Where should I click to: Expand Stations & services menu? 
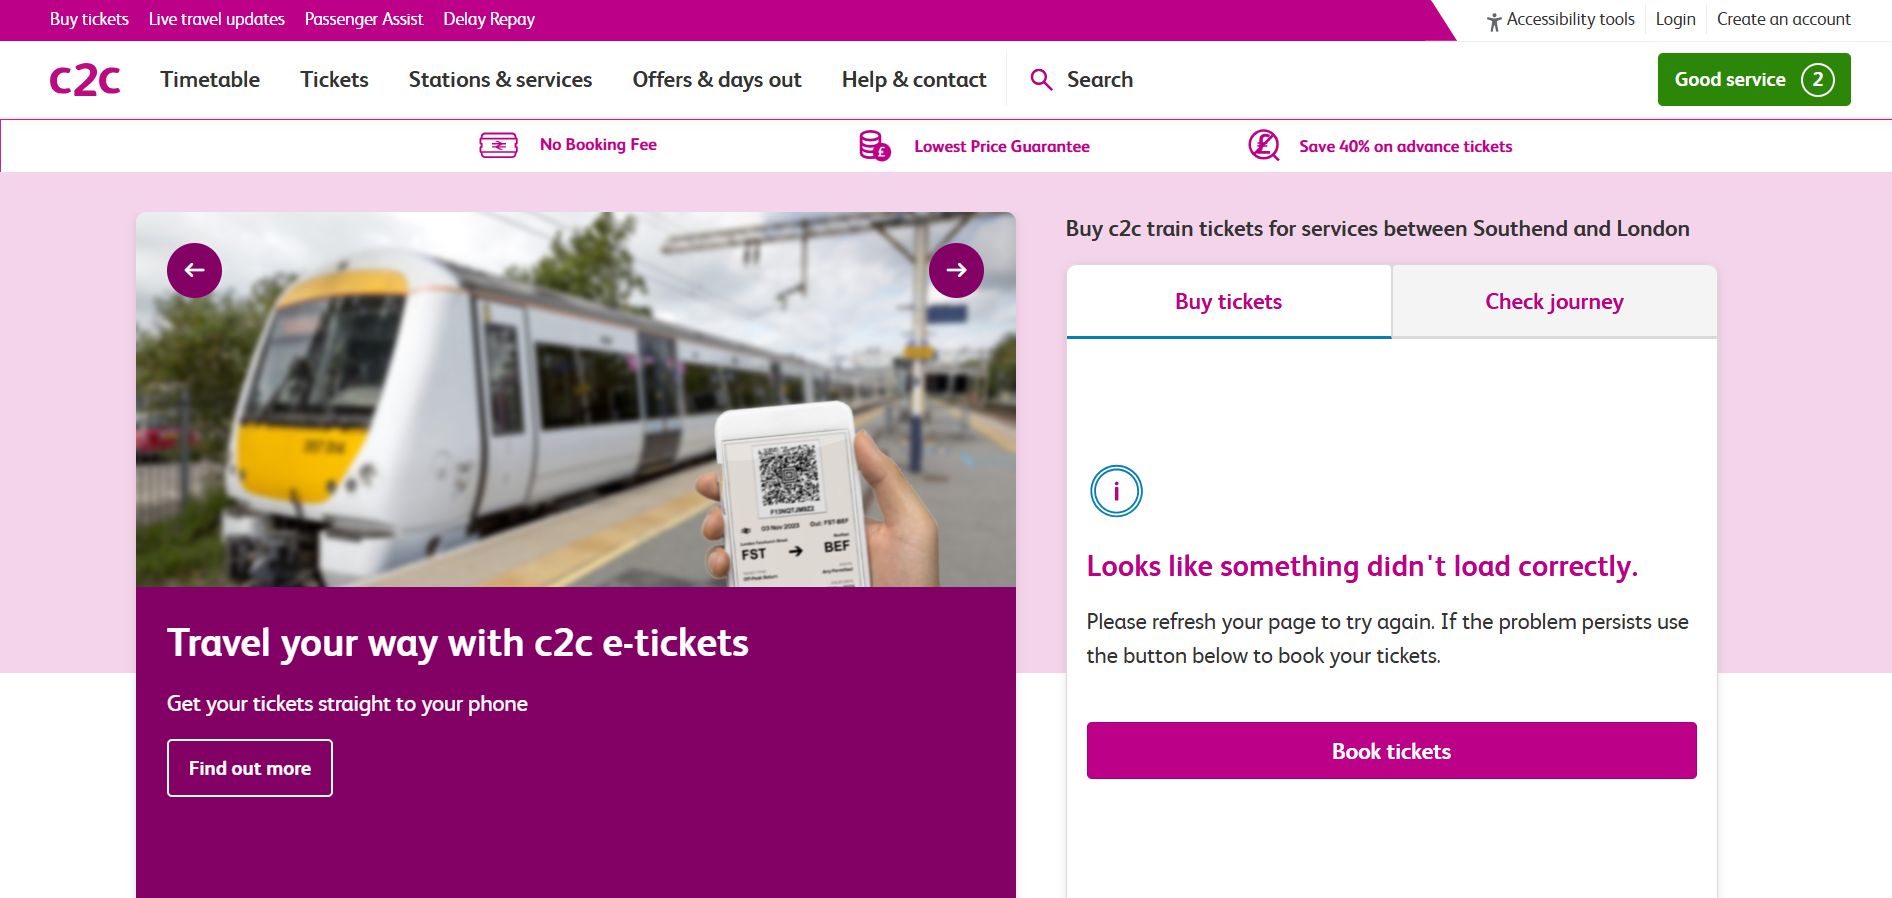[x=500, y=80]
